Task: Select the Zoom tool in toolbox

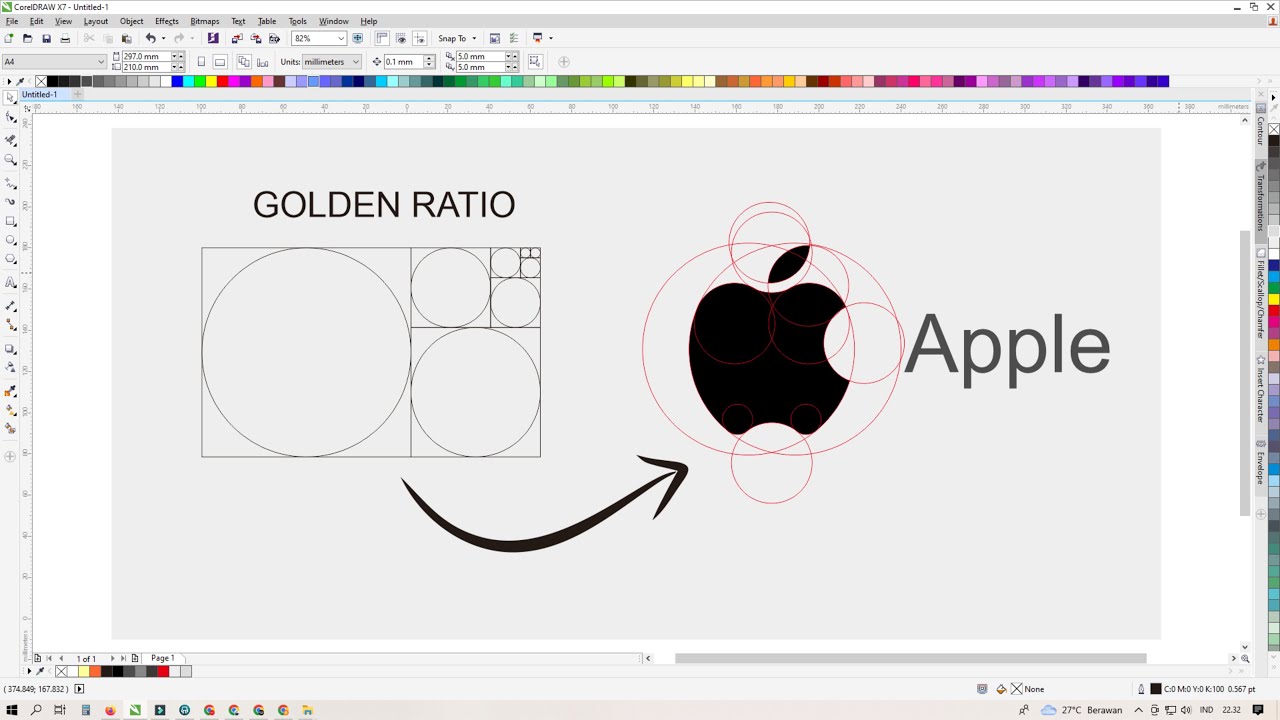Action: click(11, 160)
